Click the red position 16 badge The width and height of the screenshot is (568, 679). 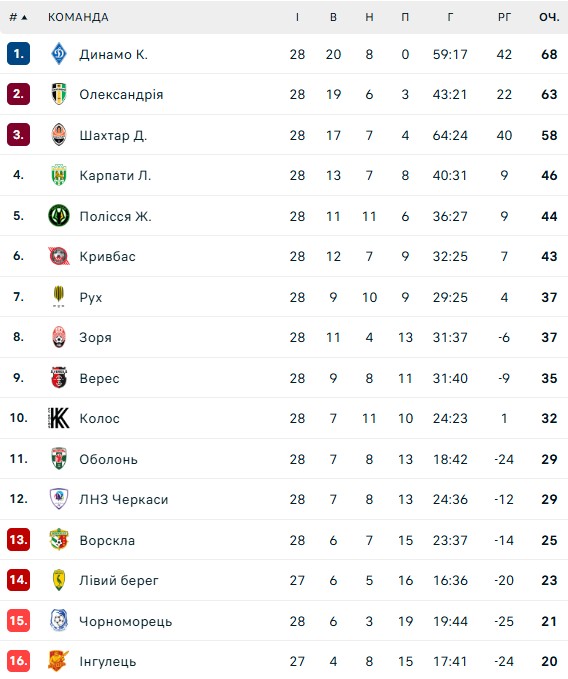pyautogui.click(x=18, y=661)
